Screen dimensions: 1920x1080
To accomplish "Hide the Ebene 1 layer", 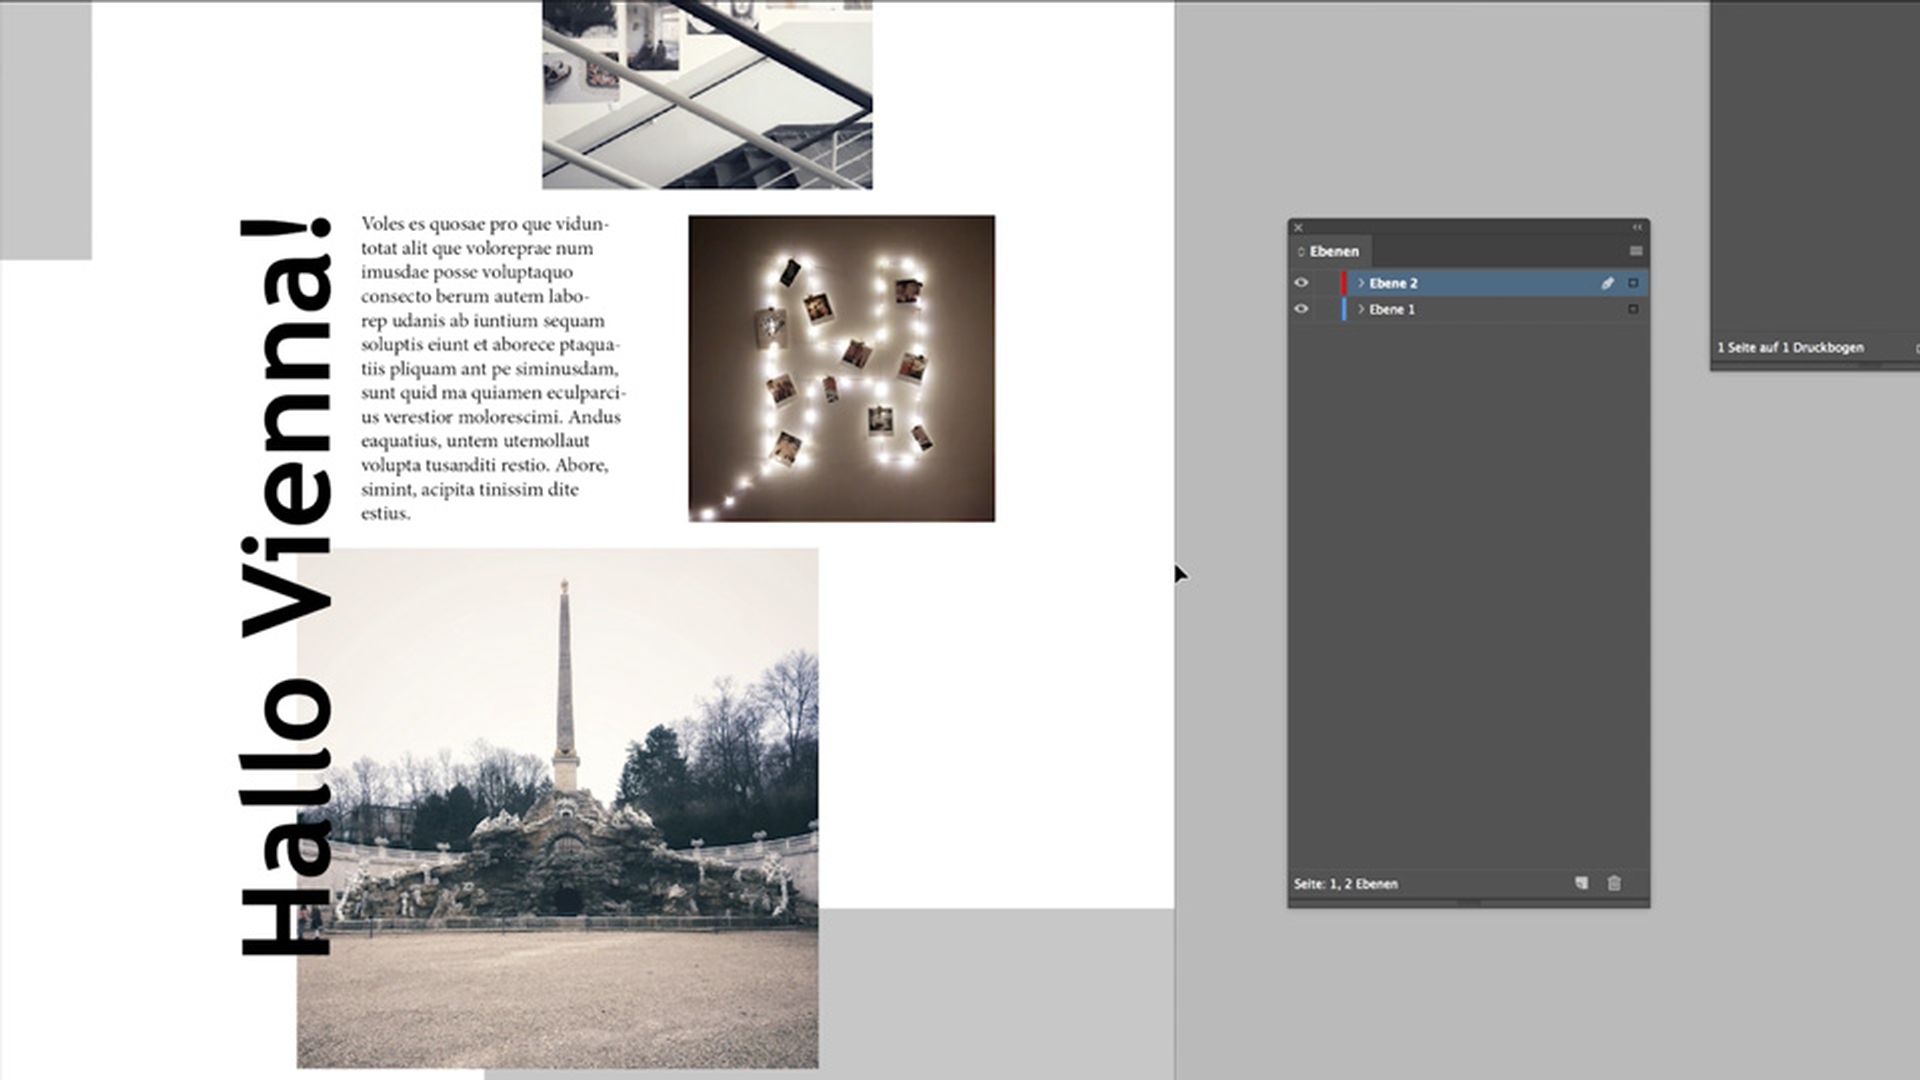I will 1301,309.
